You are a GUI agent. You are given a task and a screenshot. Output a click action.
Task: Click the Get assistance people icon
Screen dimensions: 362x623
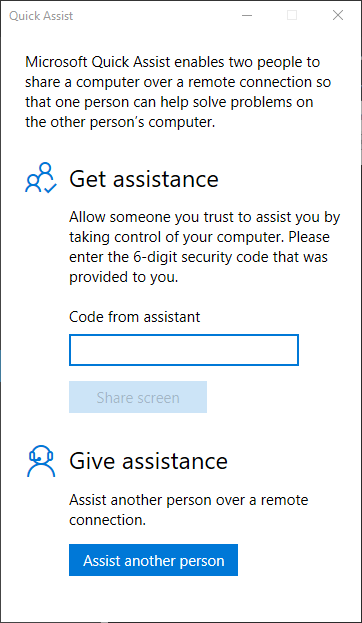click(41, 178)
